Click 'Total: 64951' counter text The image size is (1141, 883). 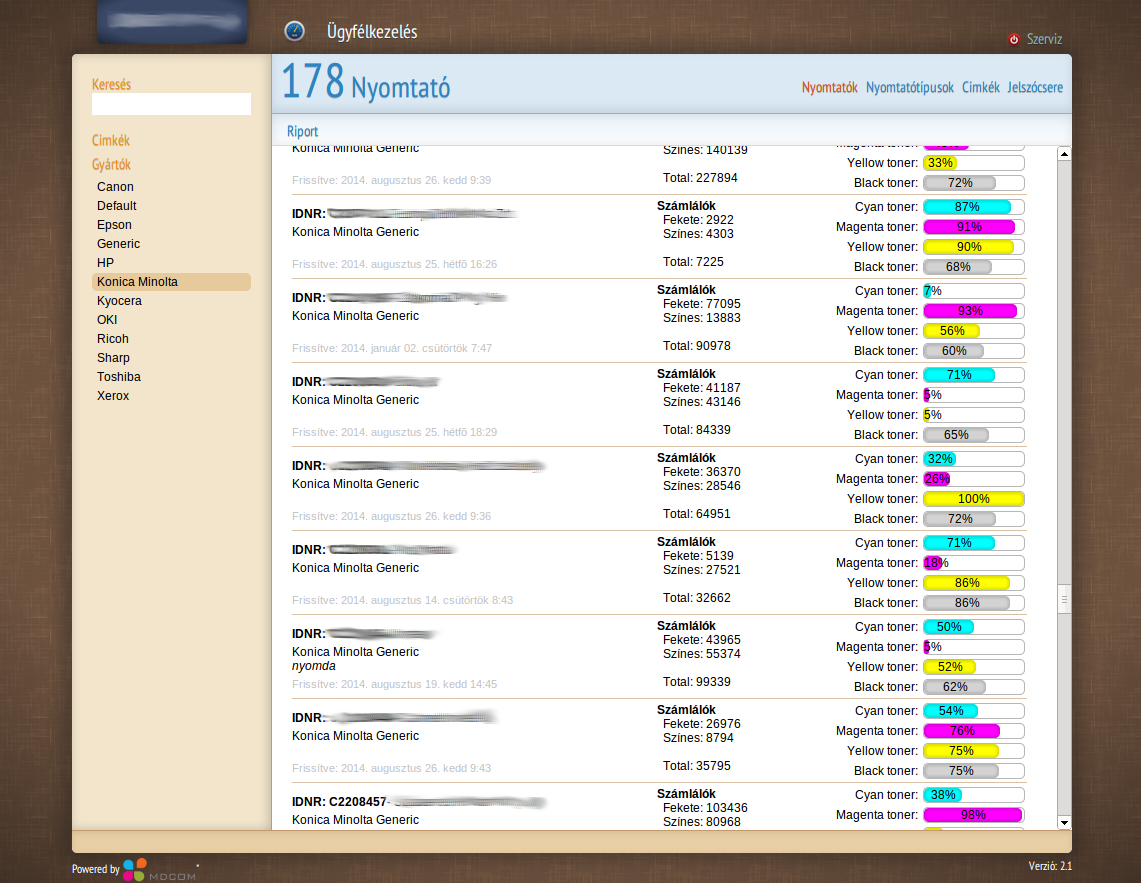point(696,514)
